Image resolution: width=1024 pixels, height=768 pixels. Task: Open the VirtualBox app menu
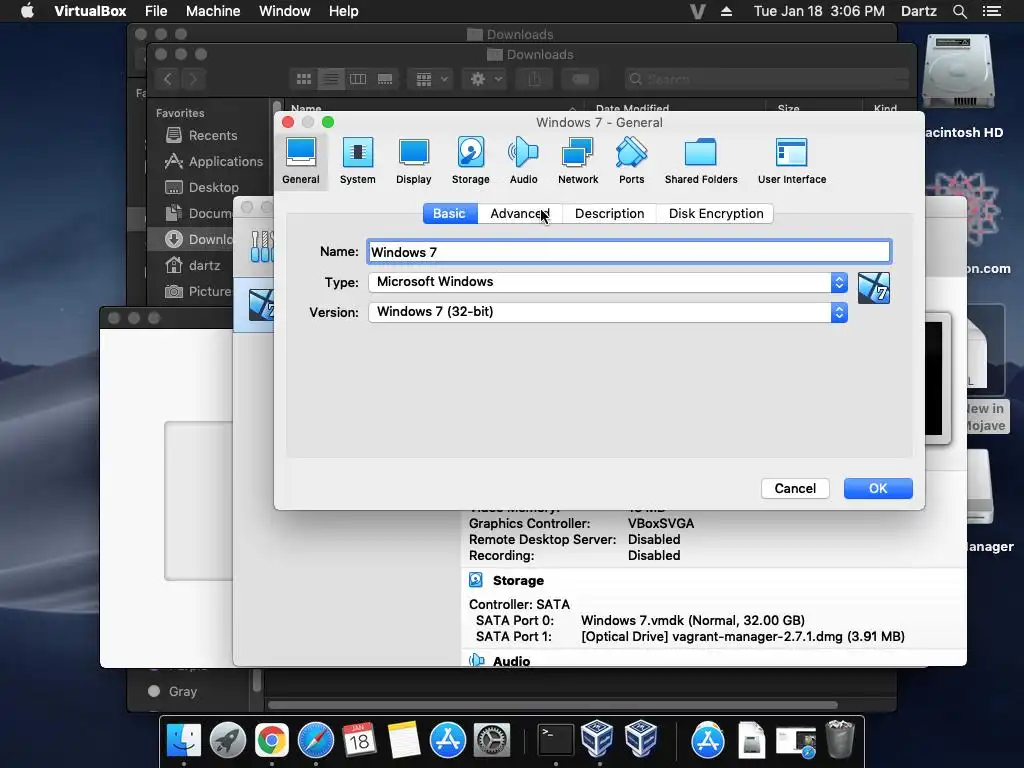(x=90, y=11)
